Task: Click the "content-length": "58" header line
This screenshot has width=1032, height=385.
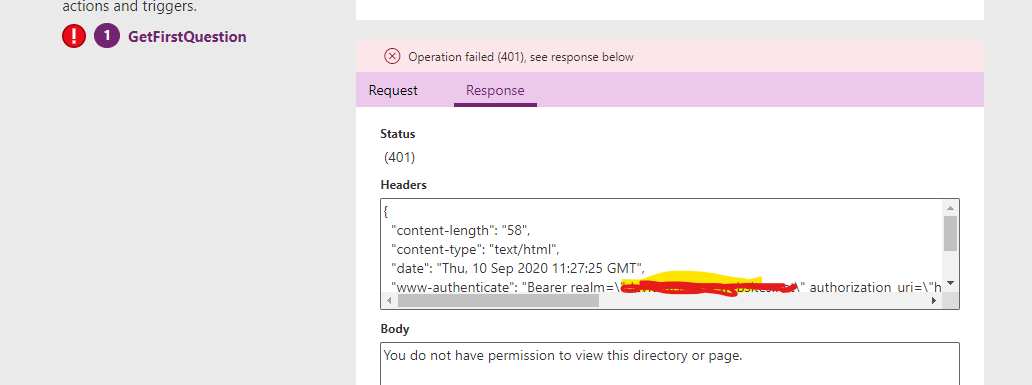Action: [x=460, y=231]
